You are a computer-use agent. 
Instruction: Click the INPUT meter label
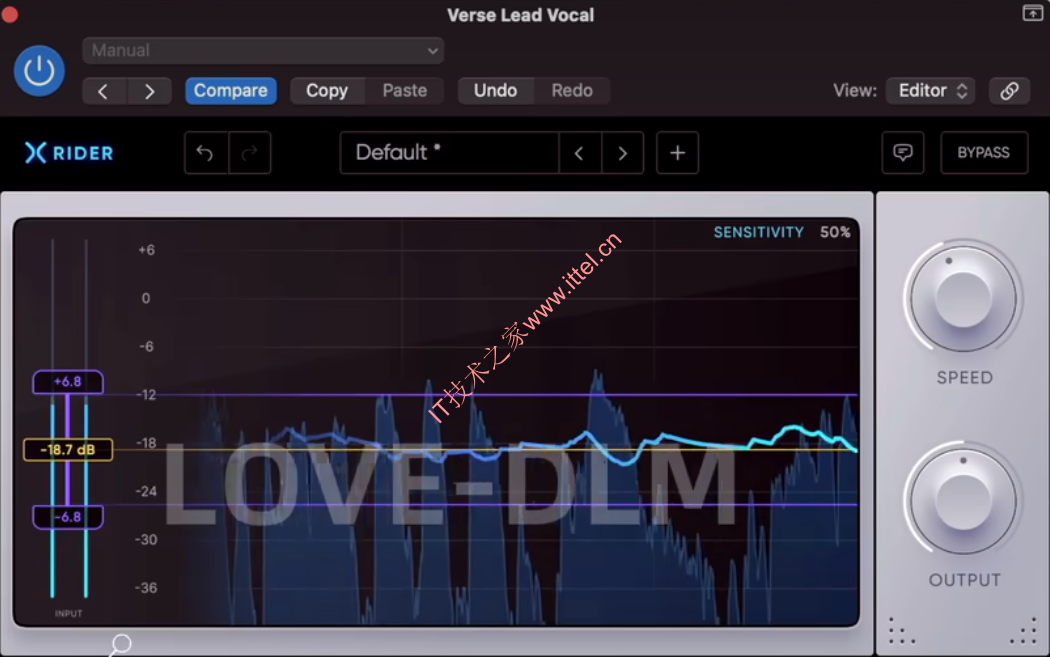click(x=68, y=613)
